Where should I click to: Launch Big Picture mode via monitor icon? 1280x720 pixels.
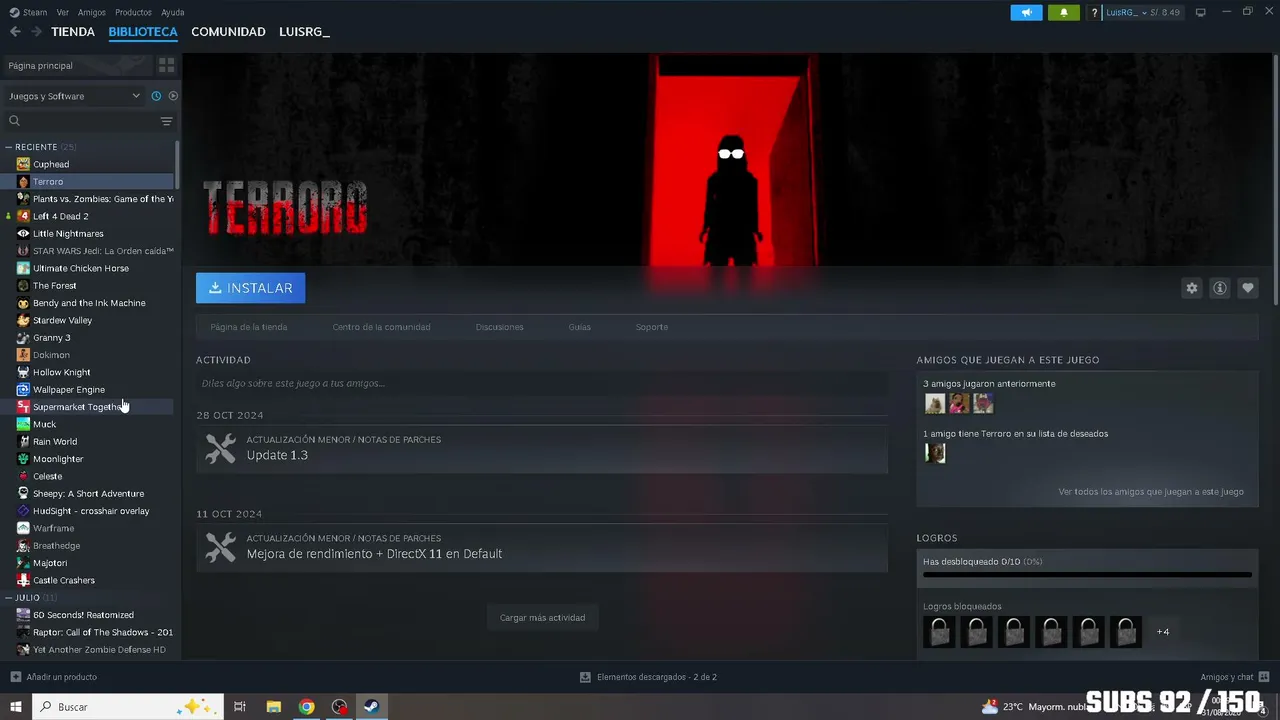(x=1200, y=12)
